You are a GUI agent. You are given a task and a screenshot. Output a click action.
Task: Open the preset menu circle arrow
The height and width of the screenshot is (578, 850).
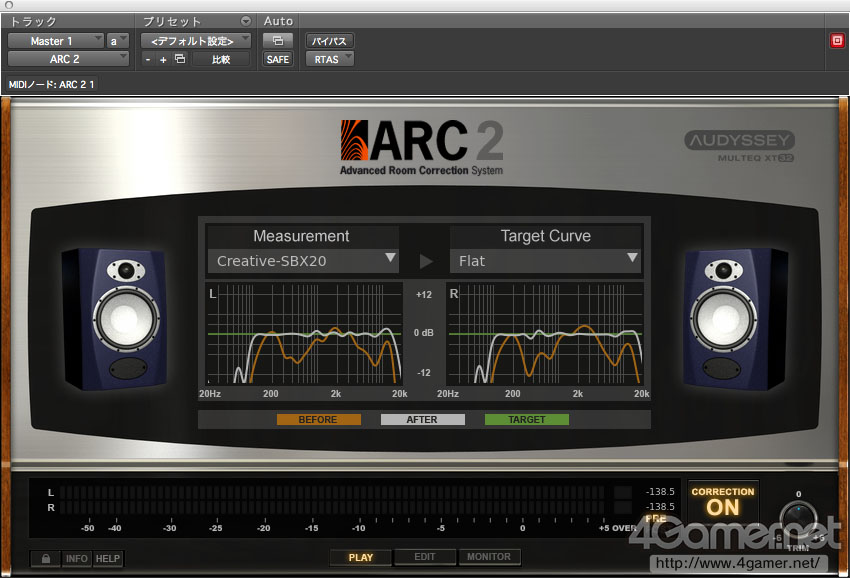[246, 21]
